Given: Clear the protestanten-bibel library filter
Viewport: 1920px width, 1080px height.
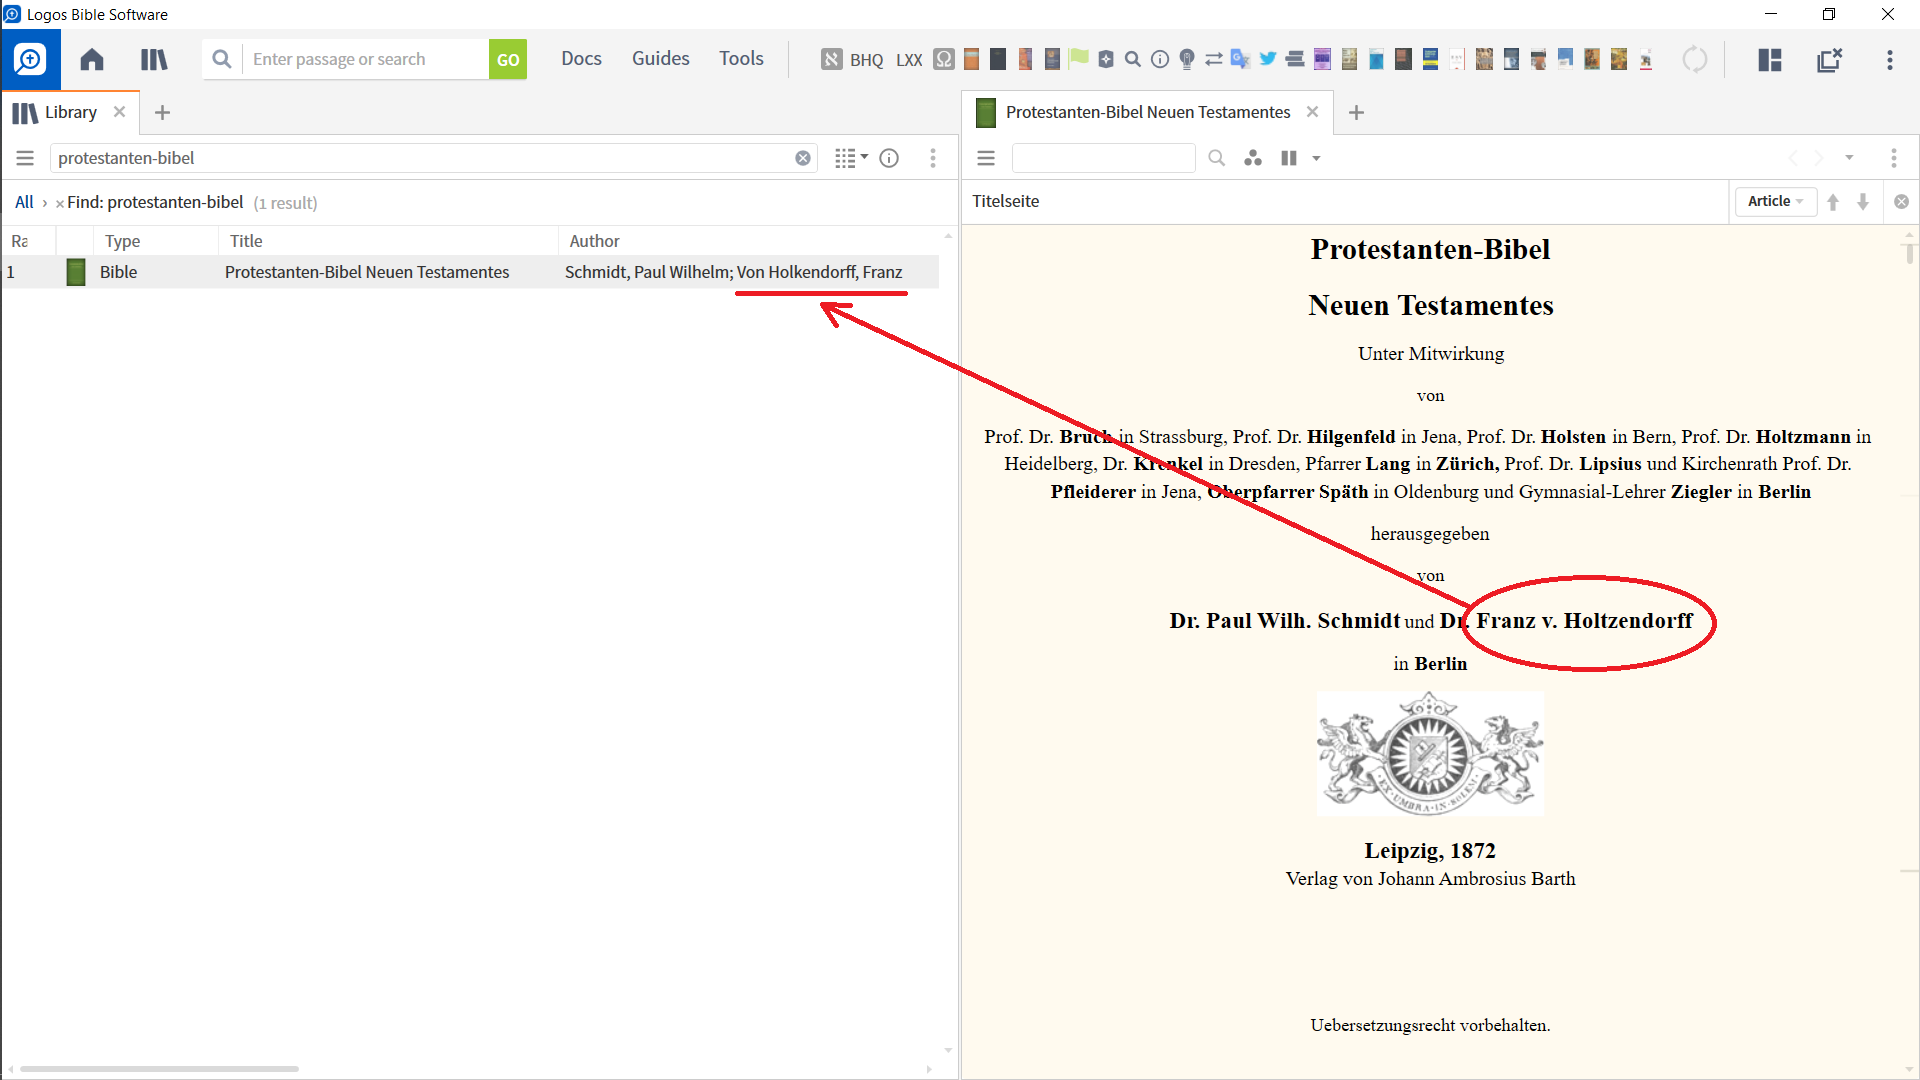Looking at the screenshot, I should pyautogui.click(x=803, y=158).
